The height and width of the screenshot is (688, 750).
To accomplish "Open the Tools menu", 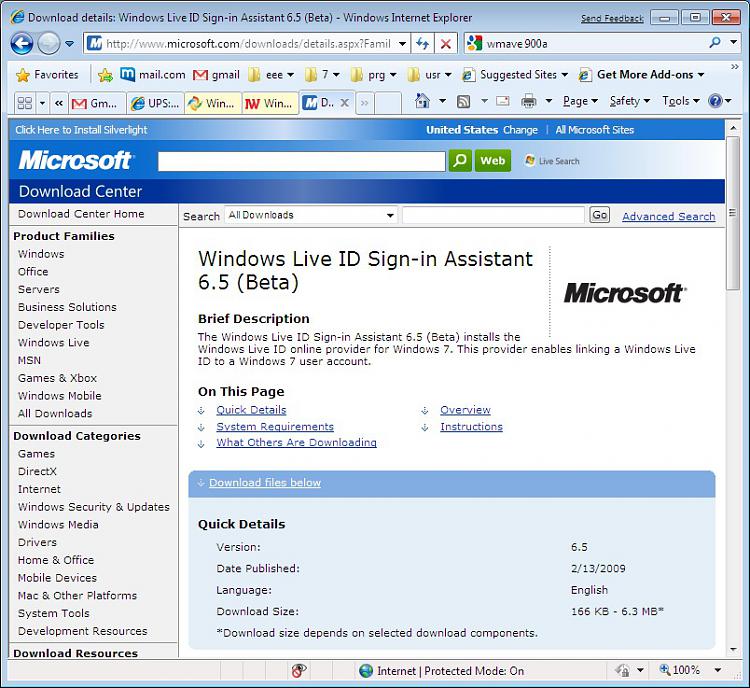I will tap(681, 101).
